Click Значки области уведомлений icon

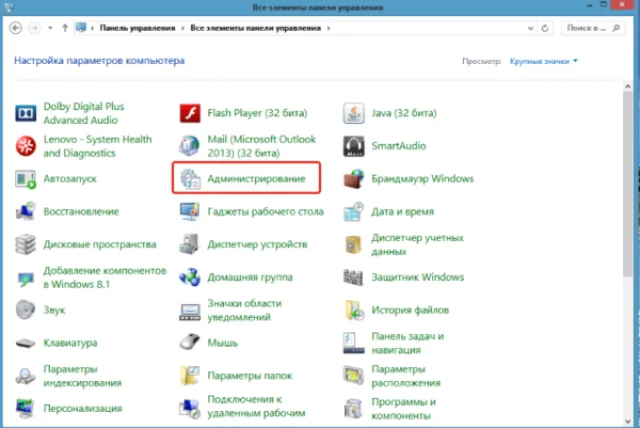pyautogui.click(x=190, y=311)
